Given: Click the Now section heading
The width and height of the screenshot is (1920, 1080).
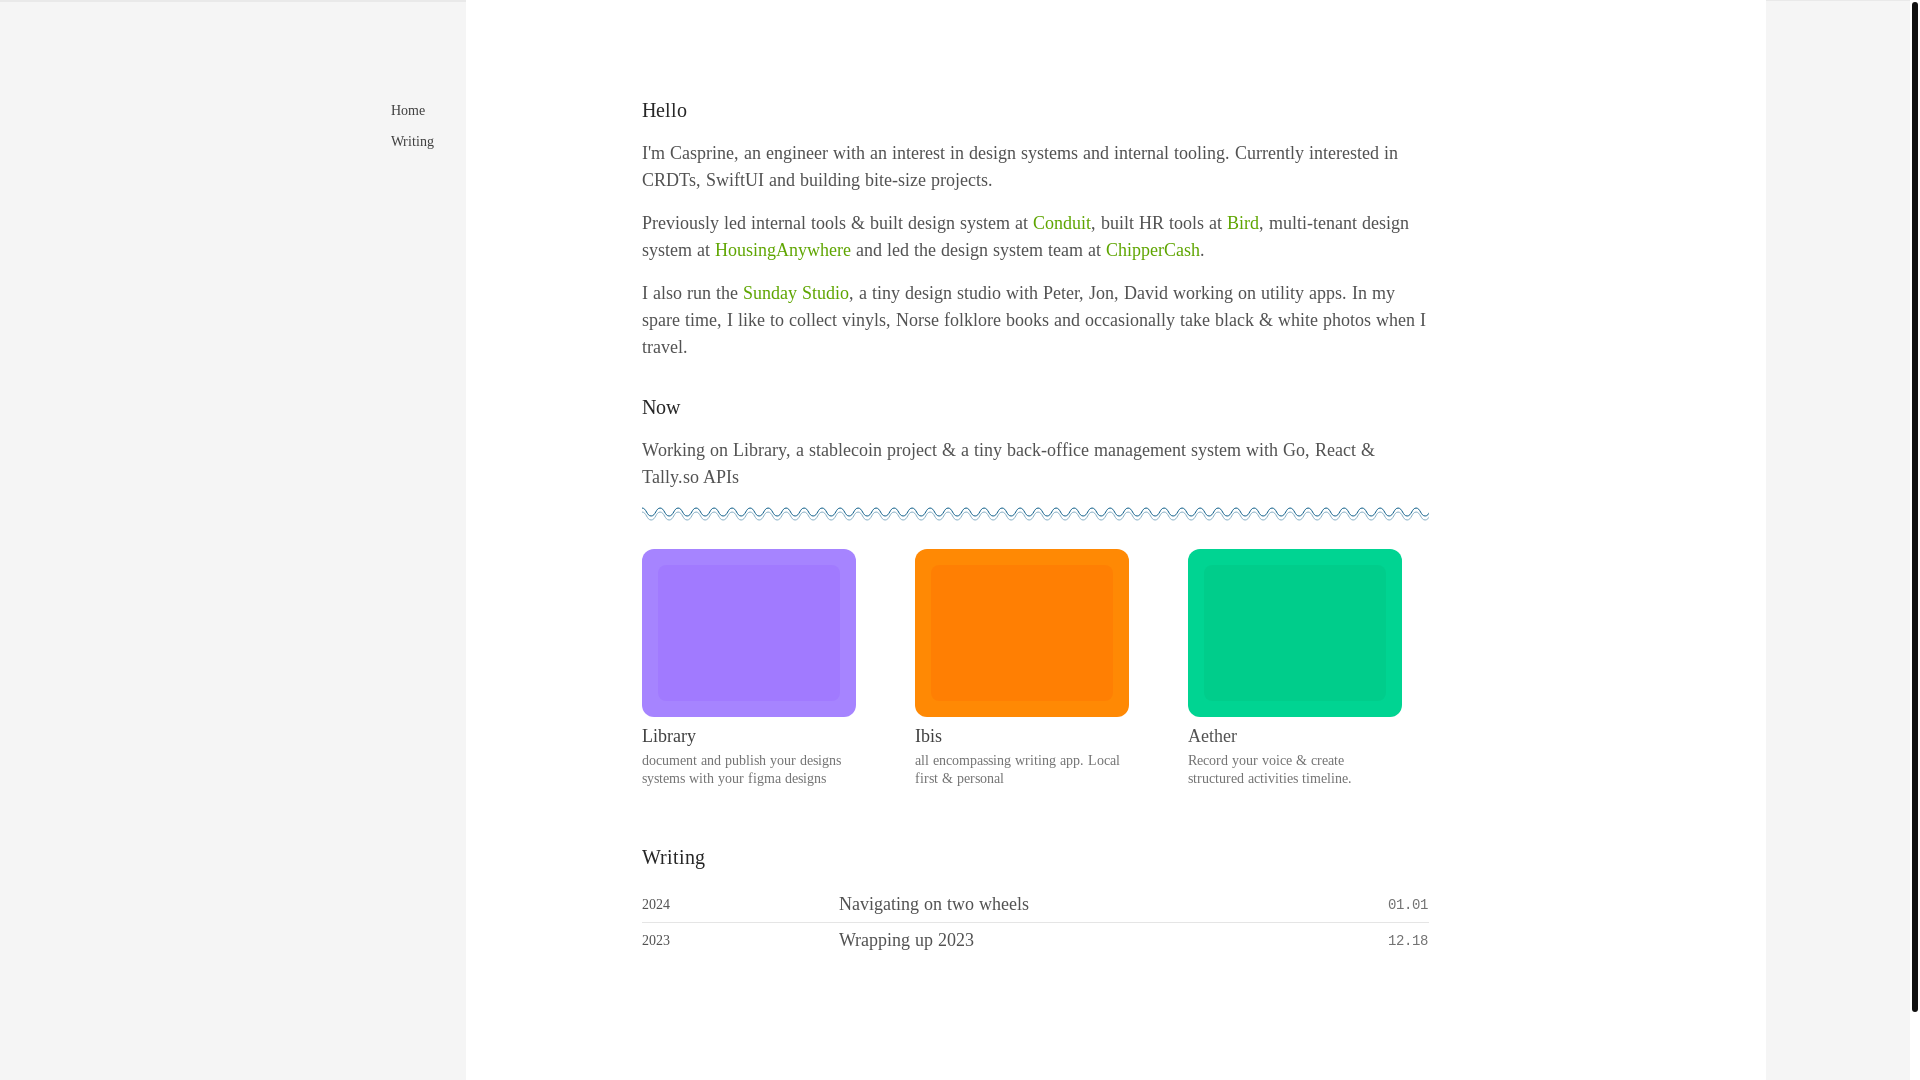Looking at the screenshot, I should 661,407.
